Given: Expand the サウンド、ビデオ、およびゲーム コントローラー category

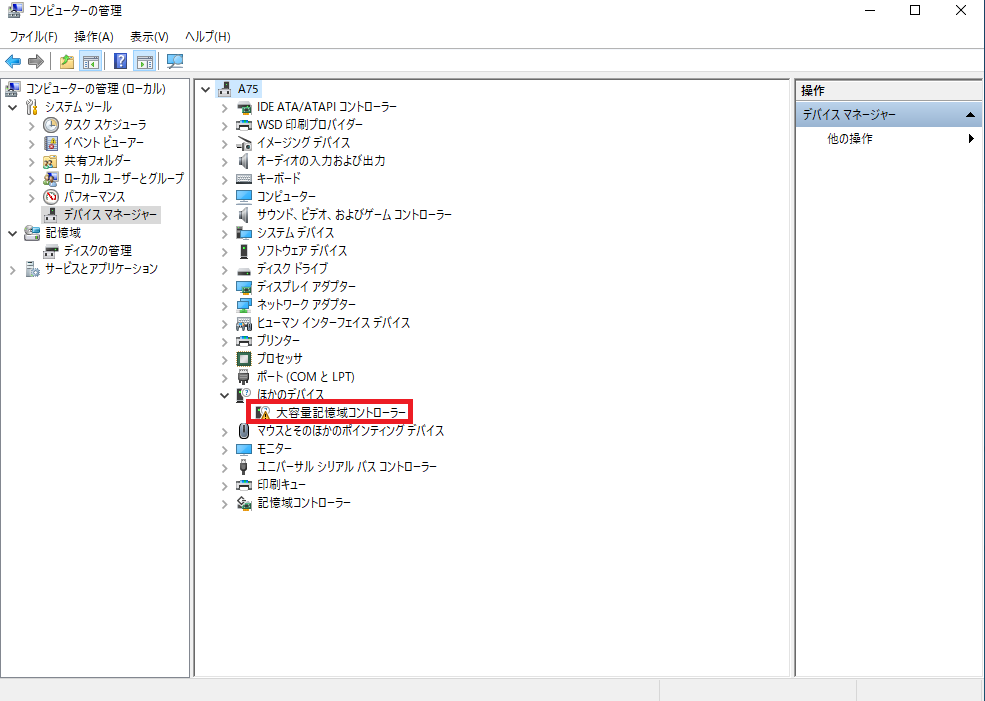Looking at the screenshot, I should pos(224,216).
